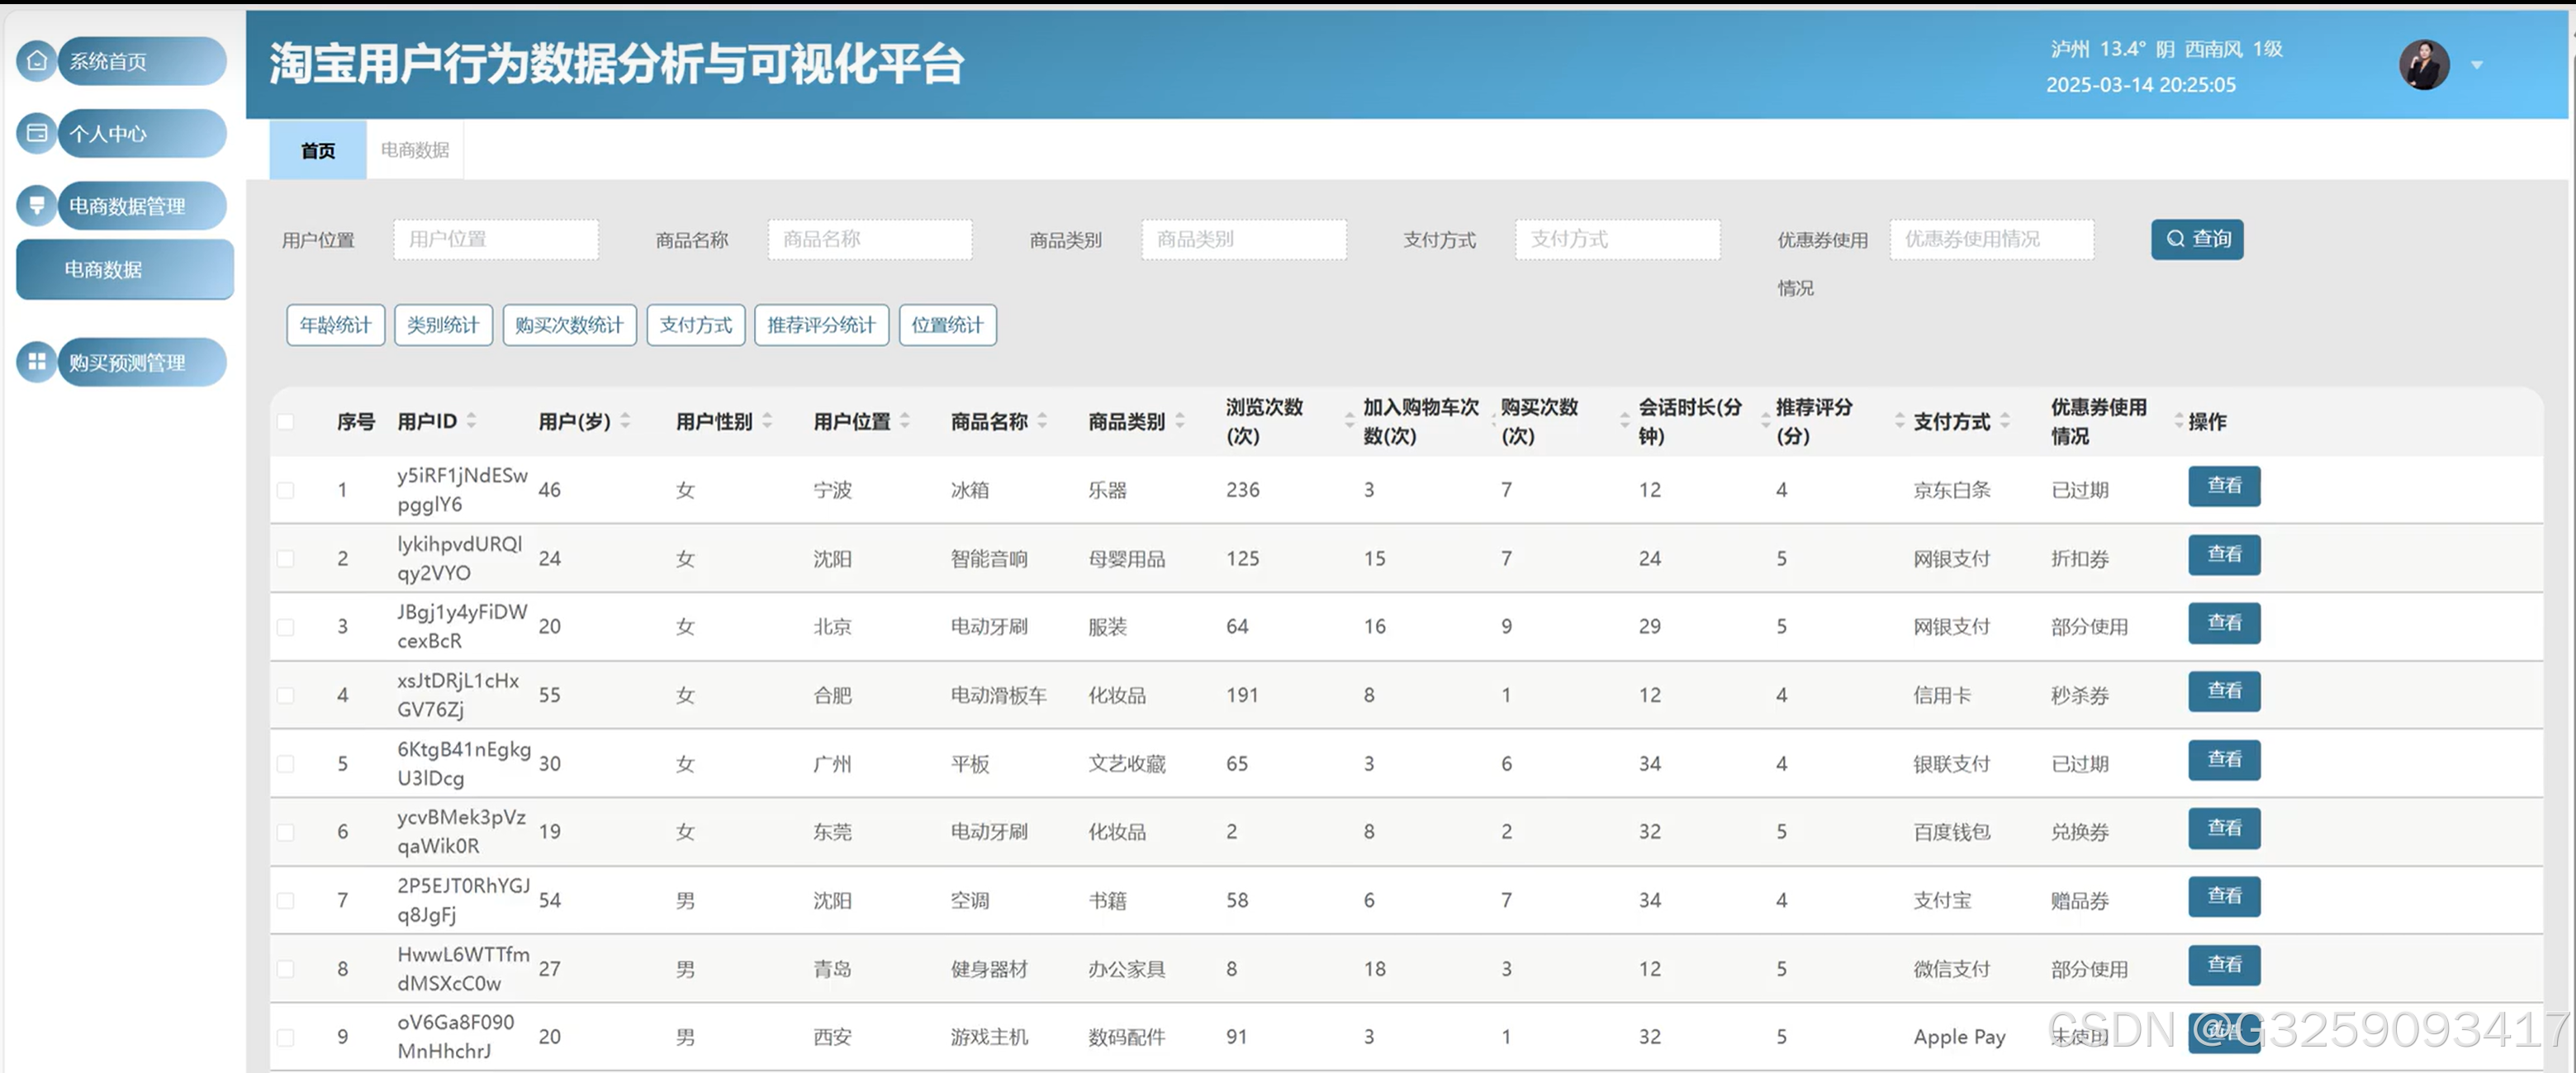
Task: Open 年龄统计 chart
Action: (335, 325)
